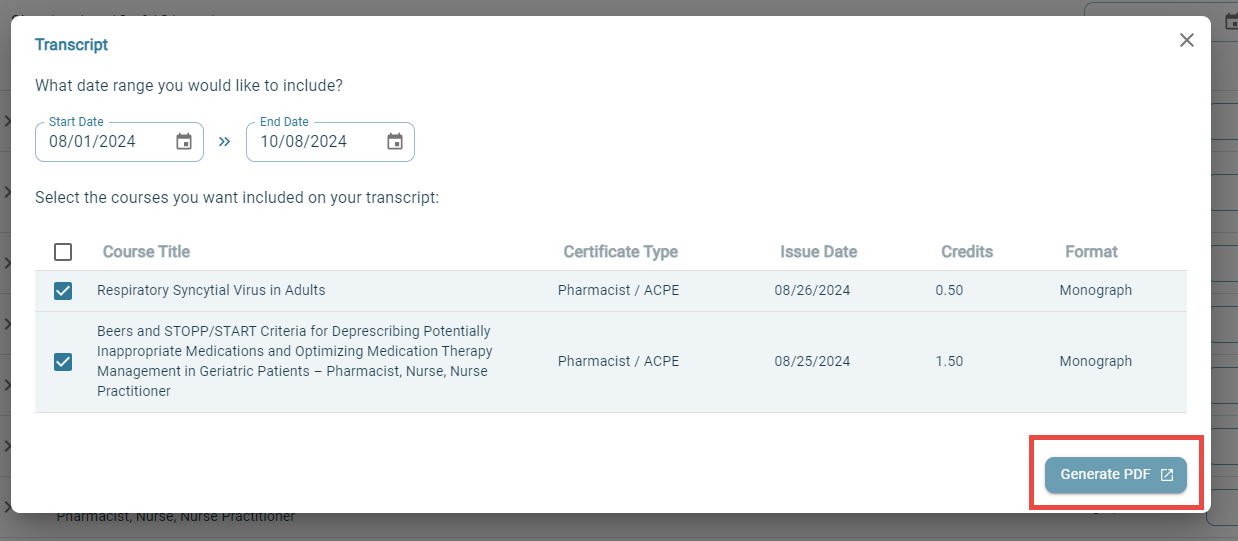Open the End Date calendar picker icon
Viewport: 1238px width, 541px height.
tap(395, 141)
